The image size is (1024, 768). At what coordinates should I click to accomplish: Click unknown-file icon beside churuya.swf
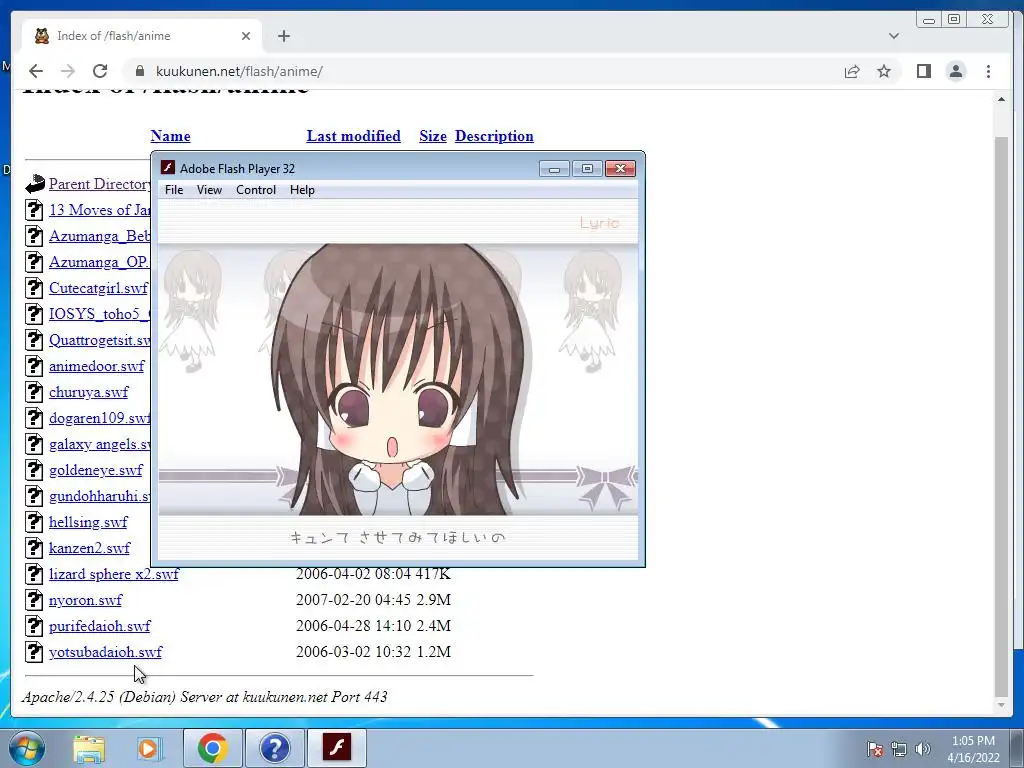pos(34,392)
